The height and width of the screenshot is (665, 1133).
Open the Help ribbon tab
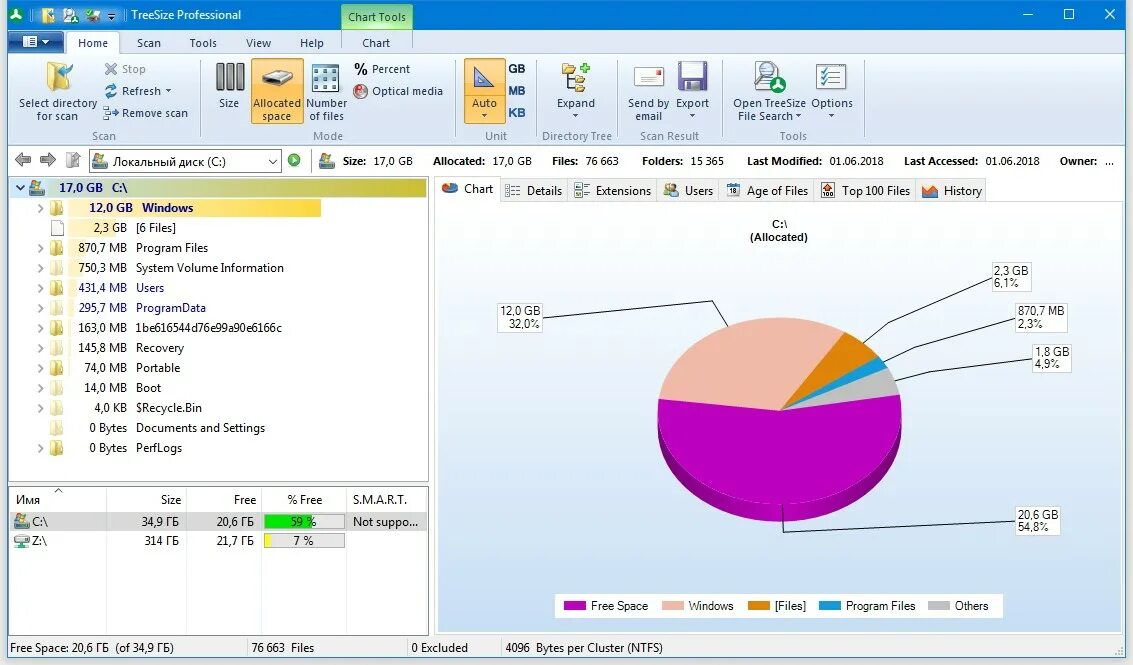tap(311, 43)
